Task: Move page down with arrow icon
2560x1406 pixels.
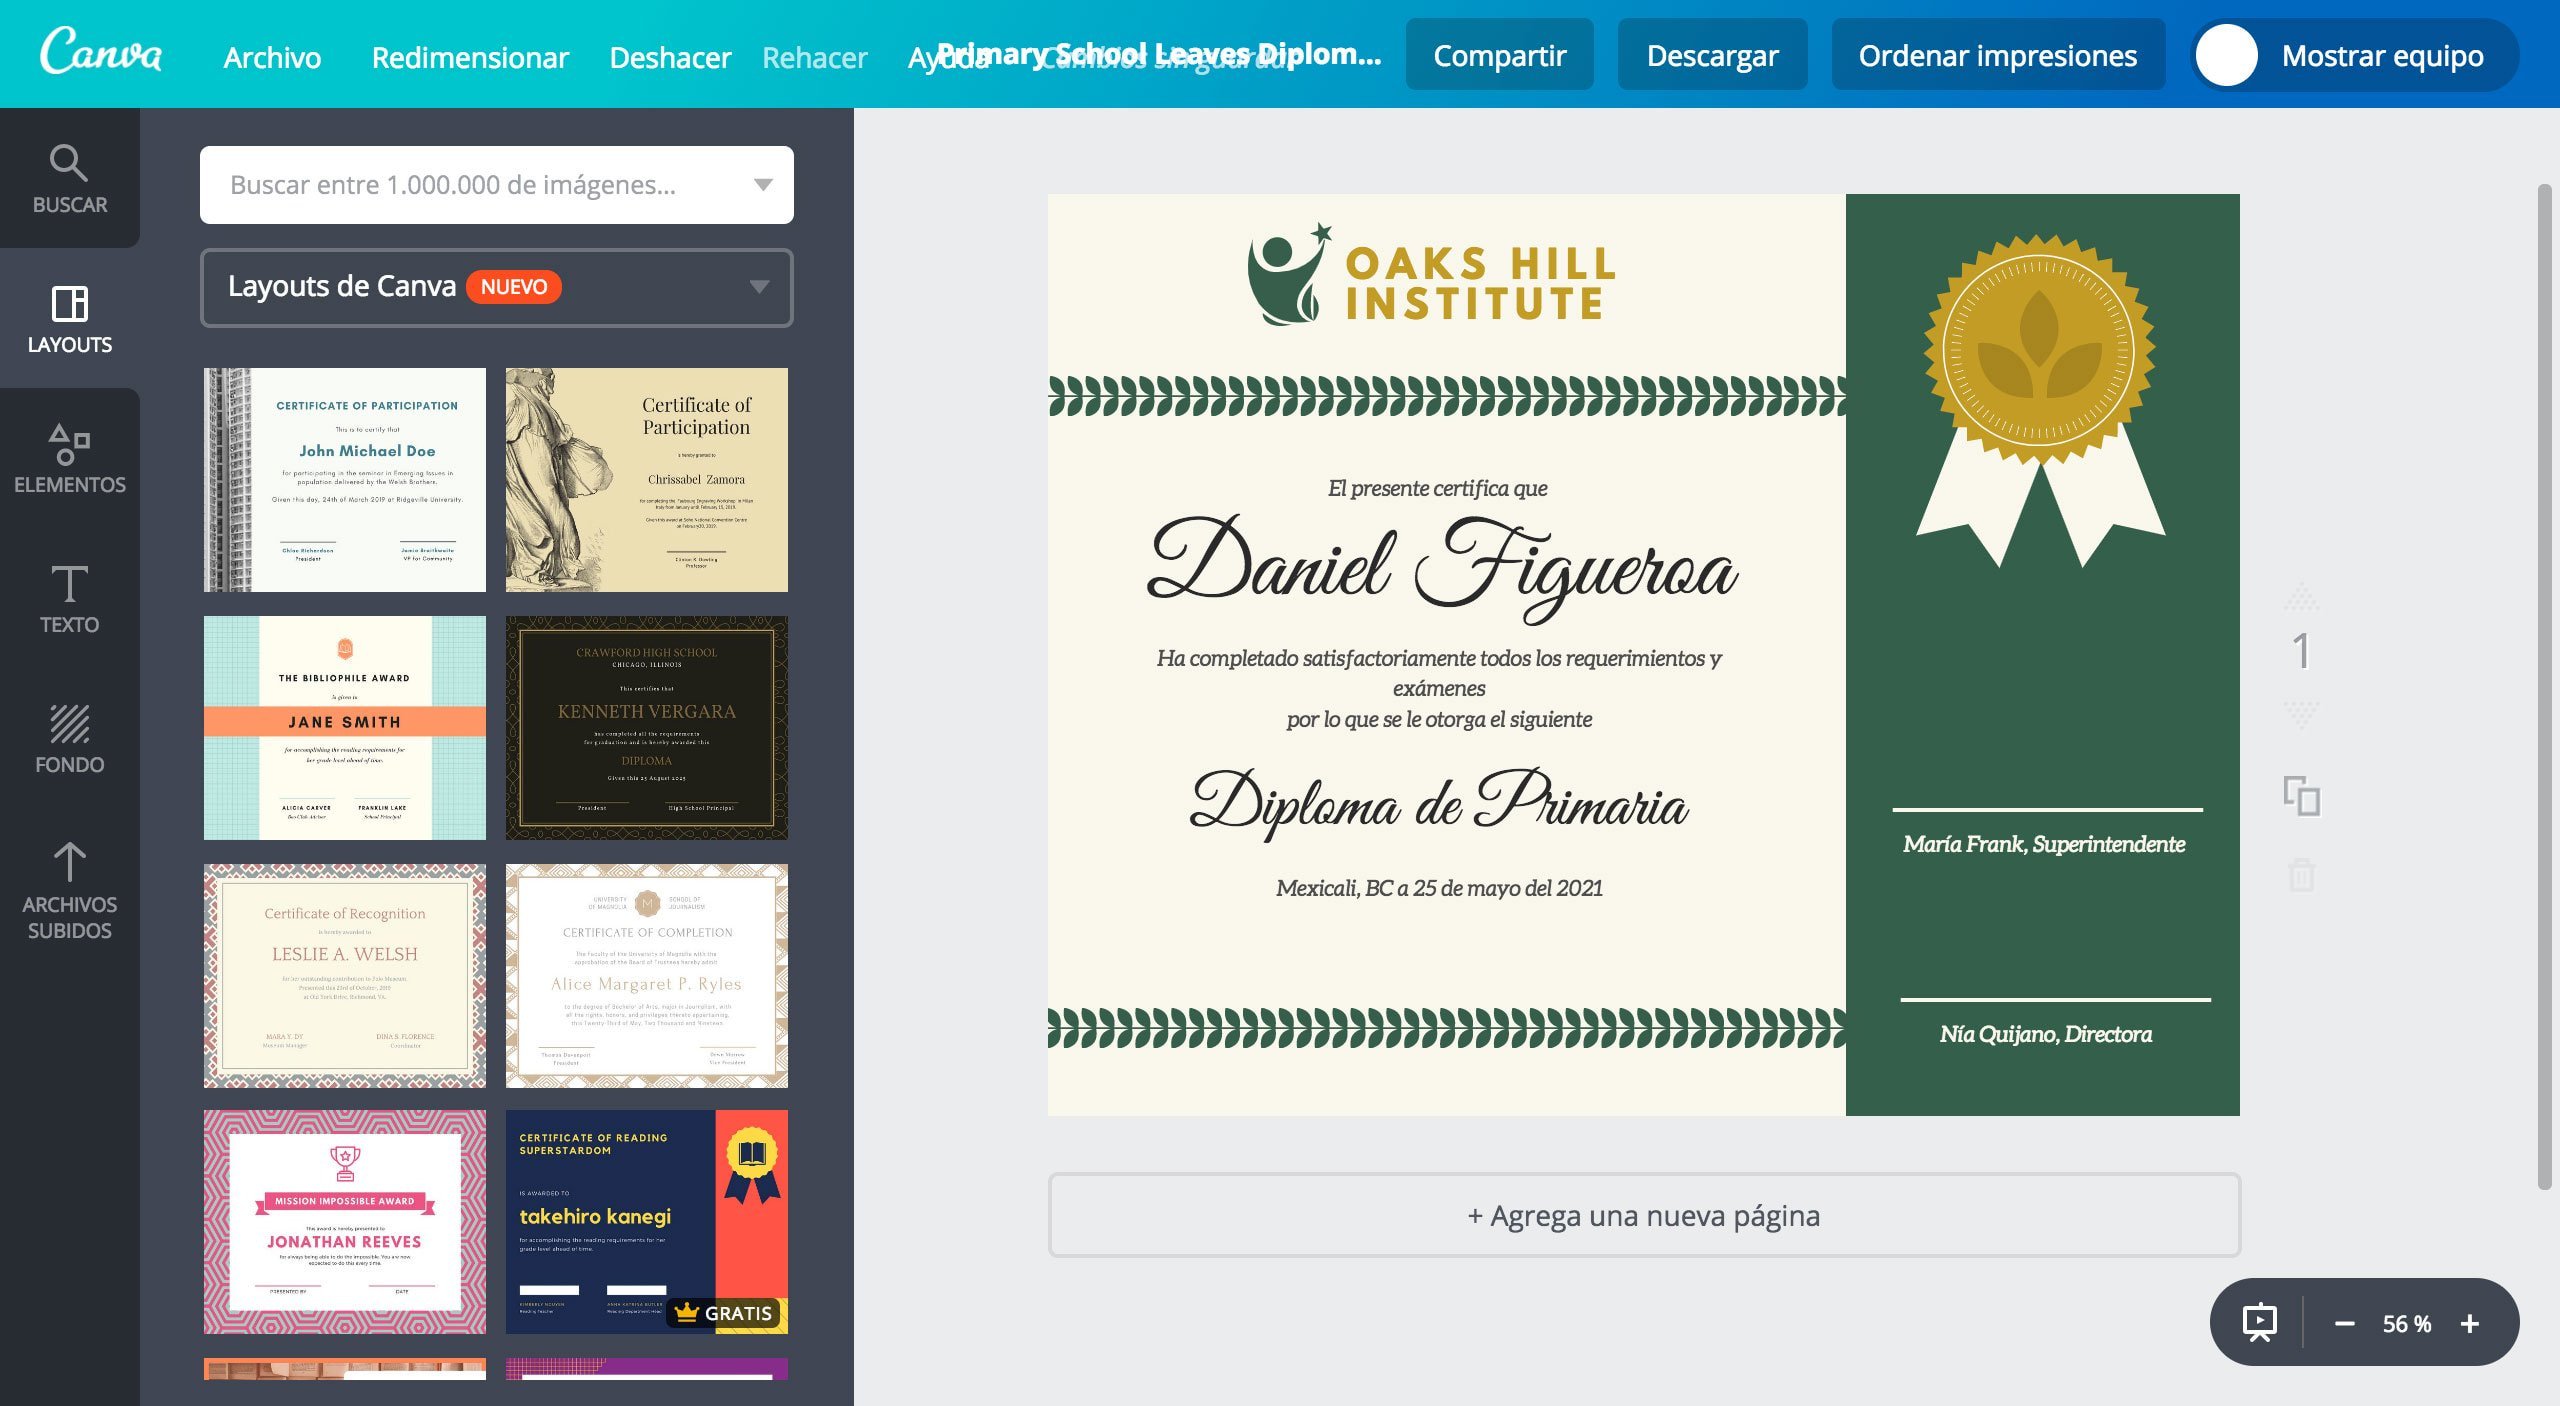Action: 2301,713
